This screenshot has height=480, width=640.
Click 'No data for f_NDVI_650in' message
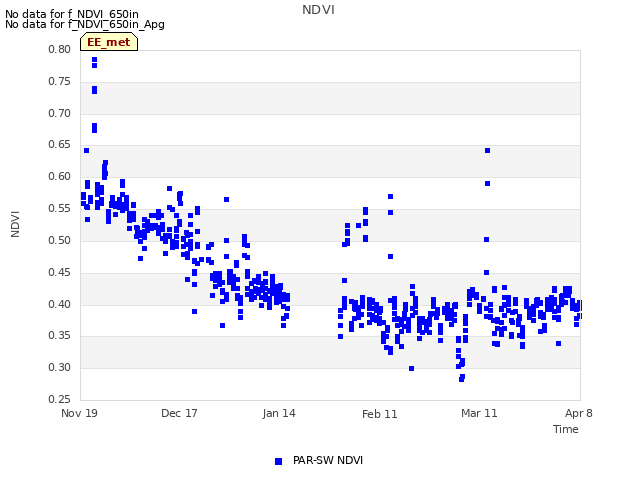pos(72,14)
